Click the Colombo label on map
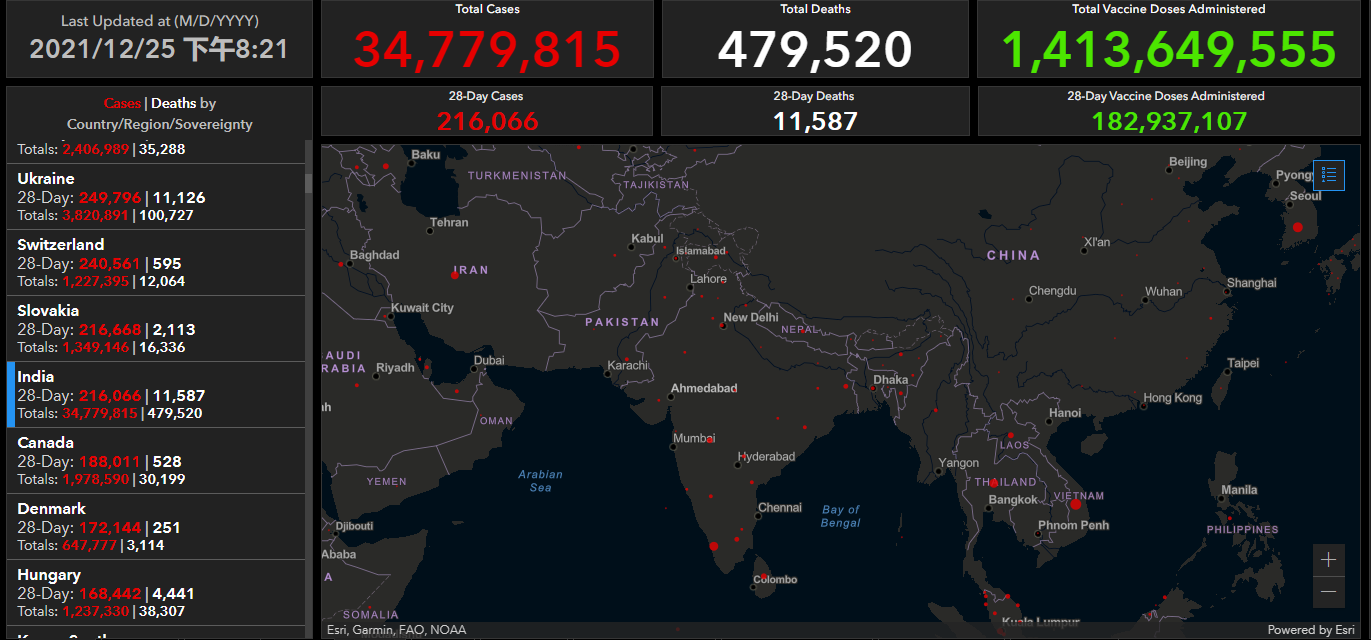 click(x=775, y=579)
